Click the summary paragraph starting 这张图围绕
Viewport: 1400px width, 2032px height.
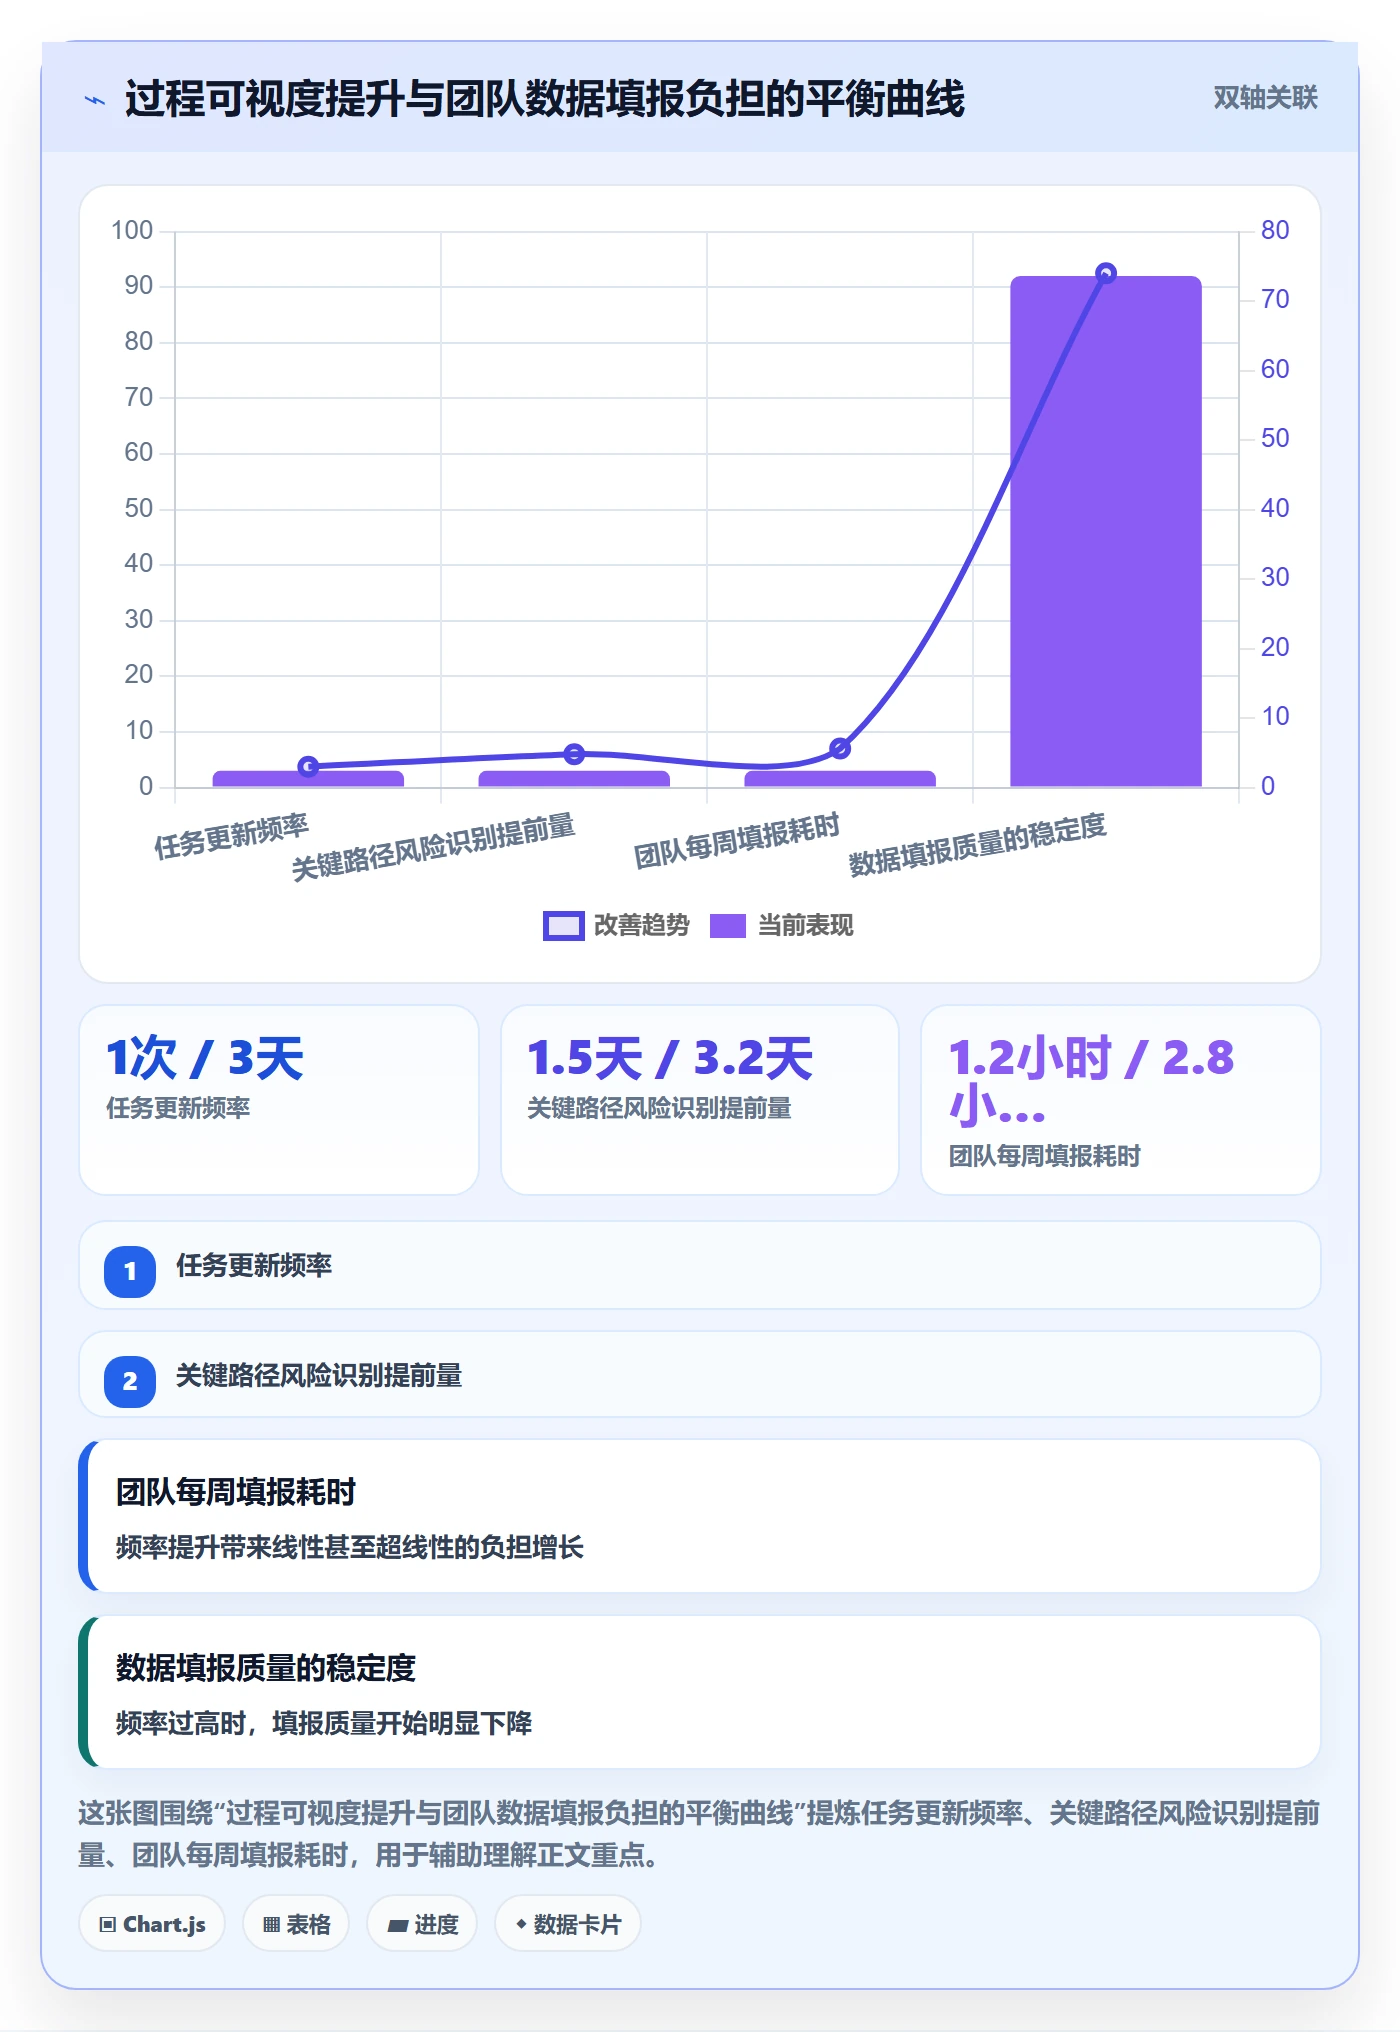(x=700, y=1834)
